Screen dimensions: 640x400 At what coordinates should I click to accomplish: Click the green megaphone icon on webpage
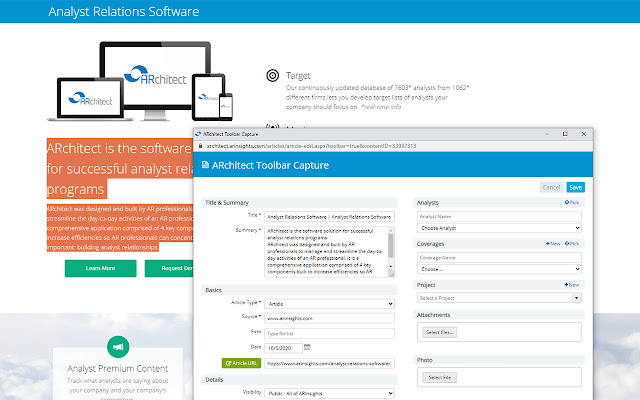point(118,347)
